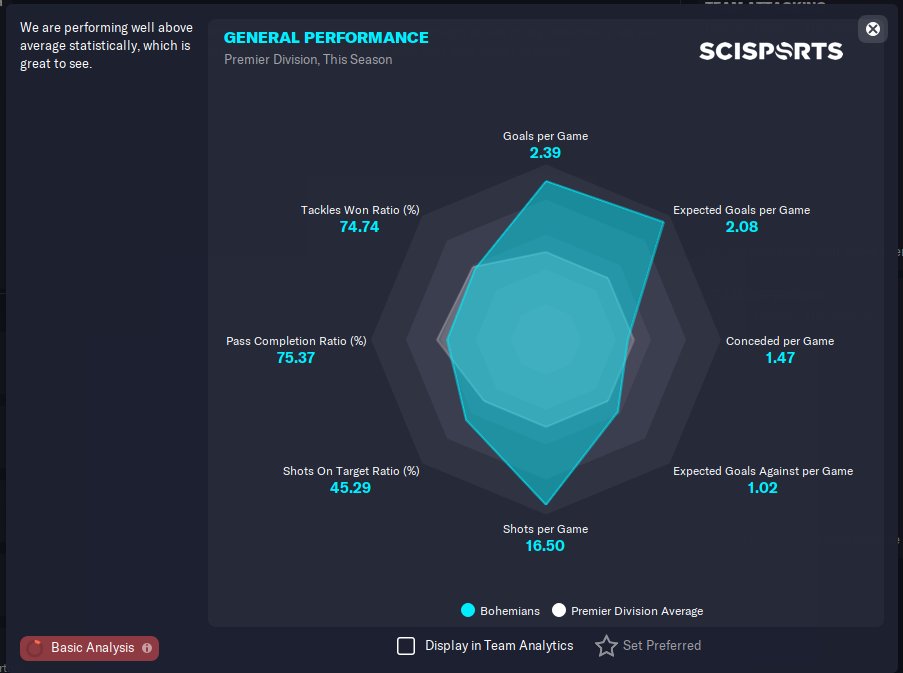This screenshot has width=903, height=673.
Task: Click the spinner icon beside Basic Analysis
Action: (x=35, y=648)
